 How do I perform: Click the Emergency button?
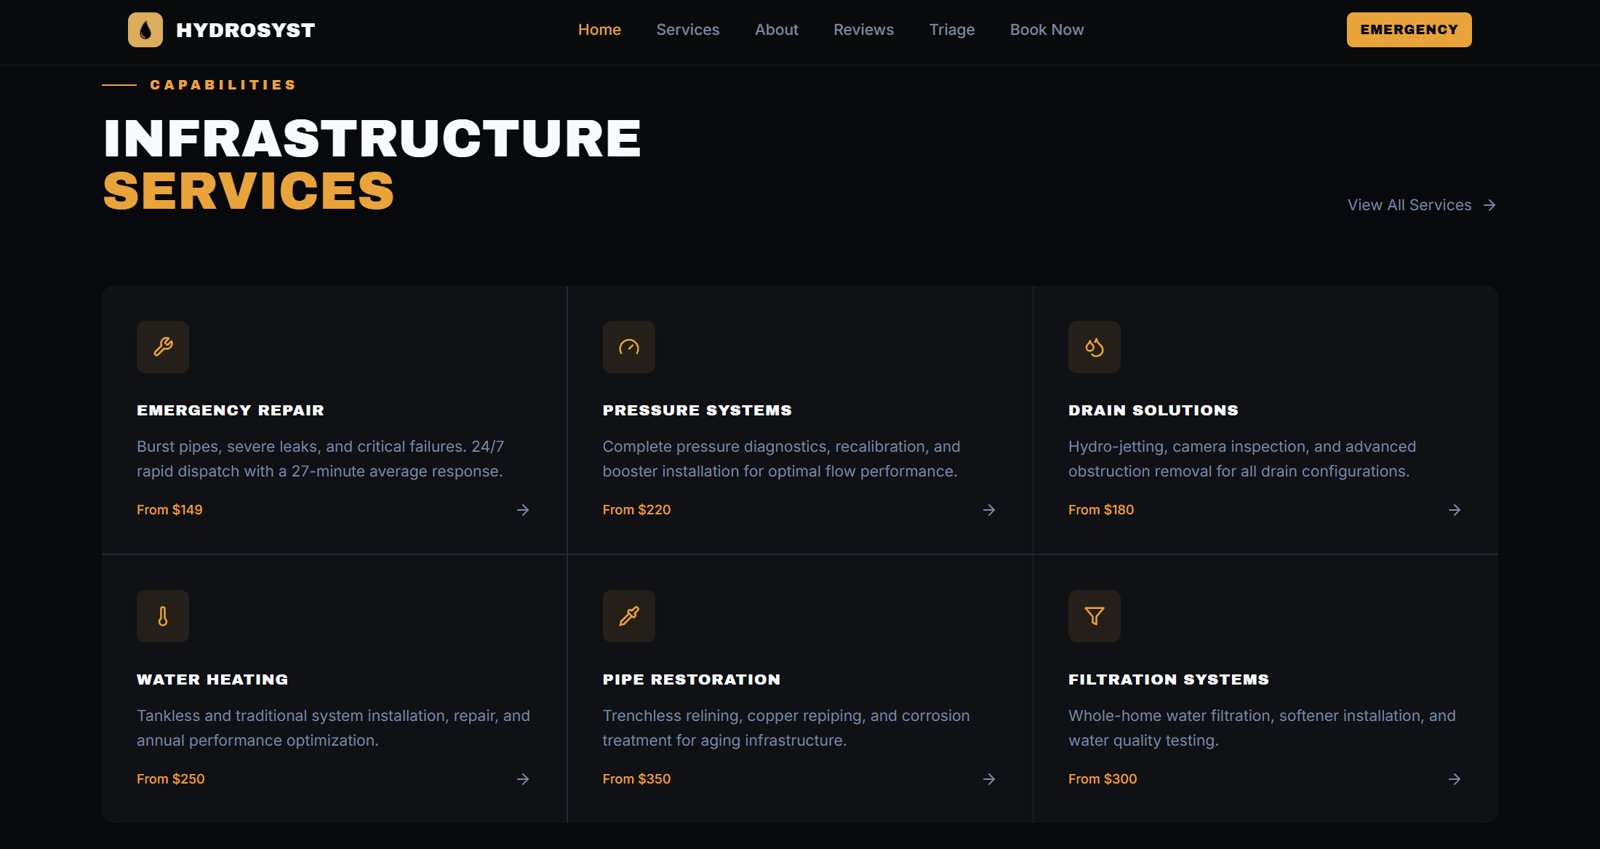tap(1409, 30)
